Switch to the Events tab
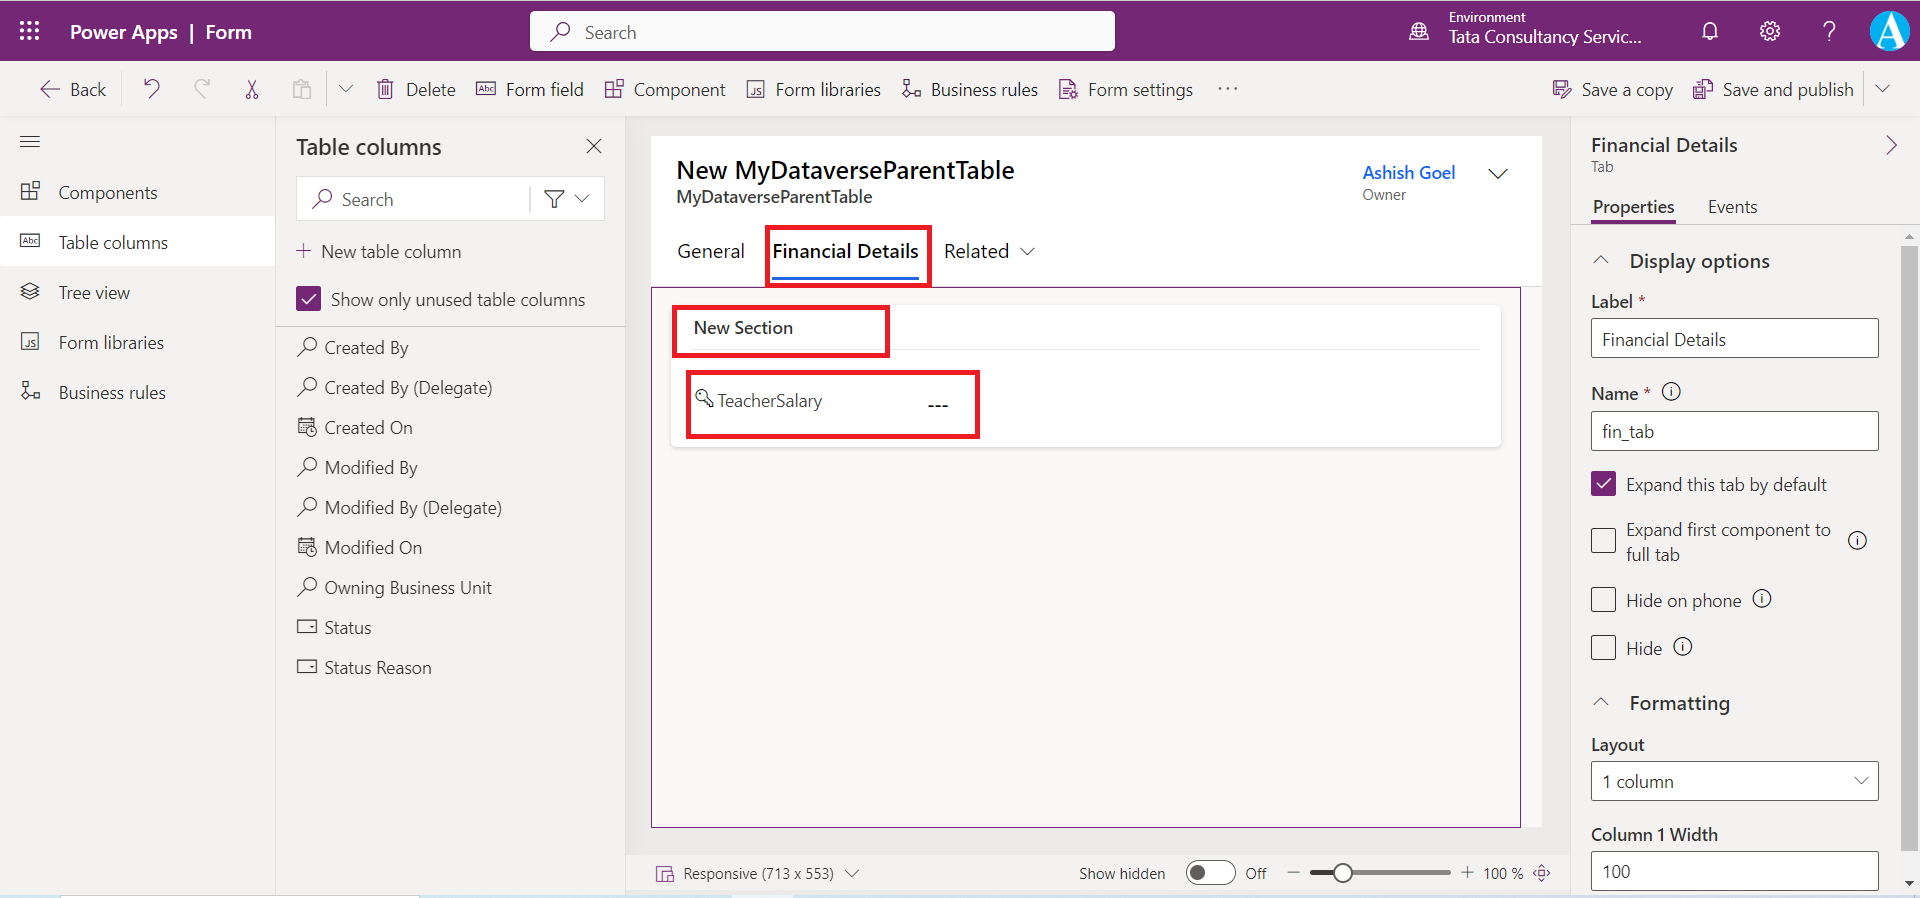 click(1732, 207)
